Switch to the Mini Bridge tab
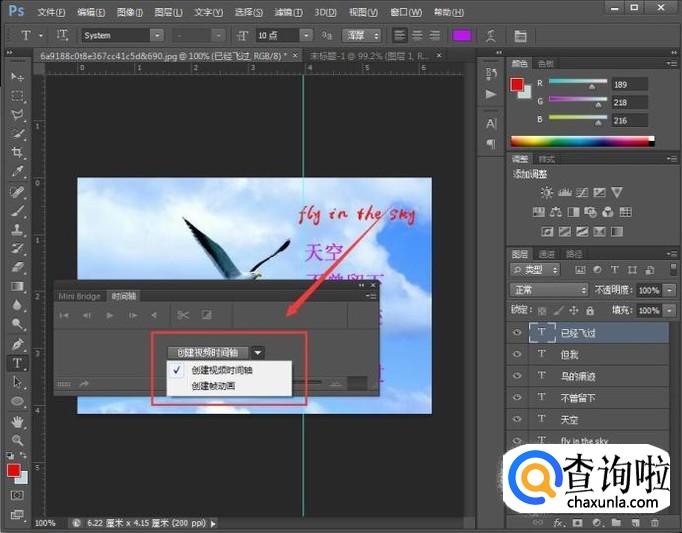This screenshot has height=533, width=682. click(79, 296)
